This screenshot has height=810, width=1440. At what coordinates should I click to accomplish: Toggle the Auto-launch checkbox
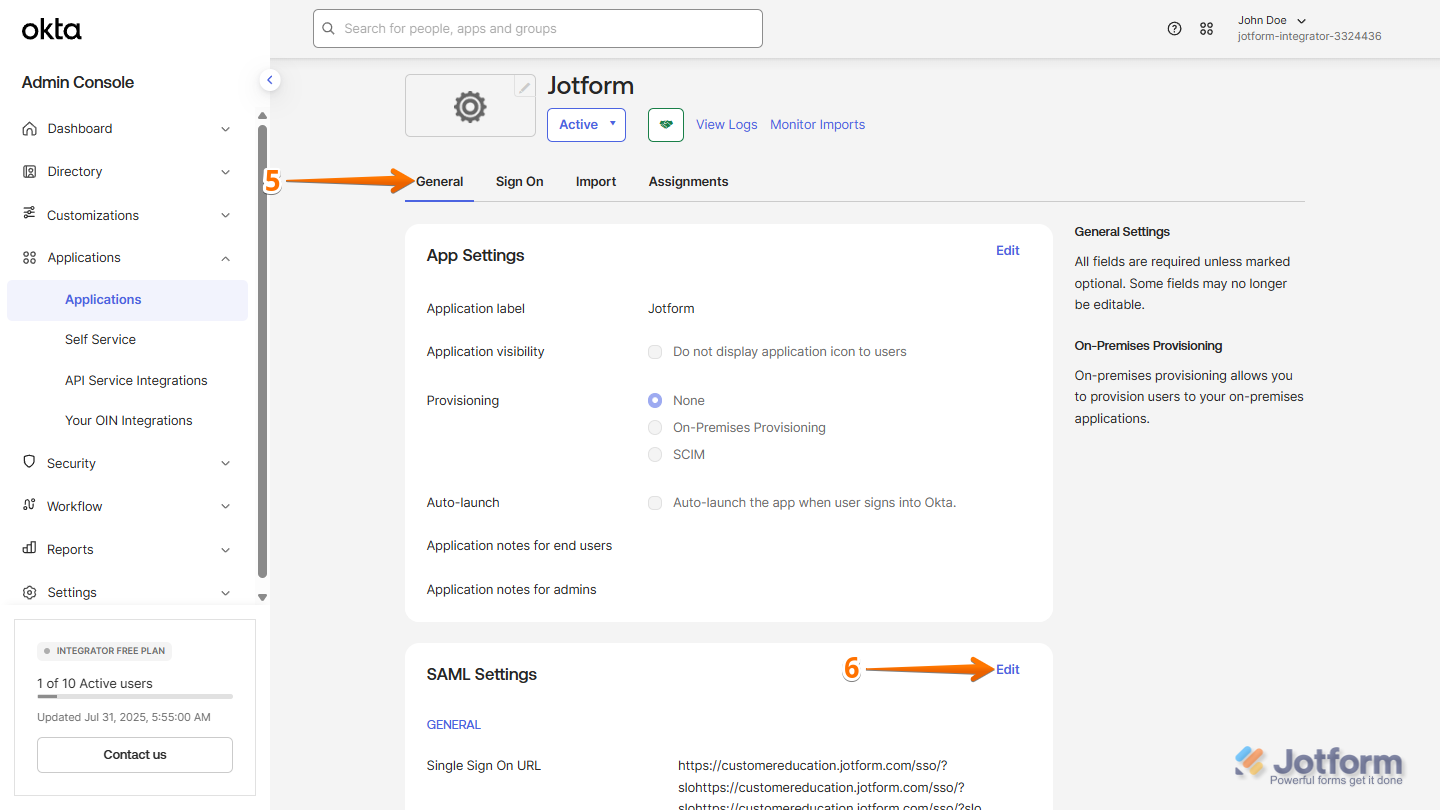[655, 503]
